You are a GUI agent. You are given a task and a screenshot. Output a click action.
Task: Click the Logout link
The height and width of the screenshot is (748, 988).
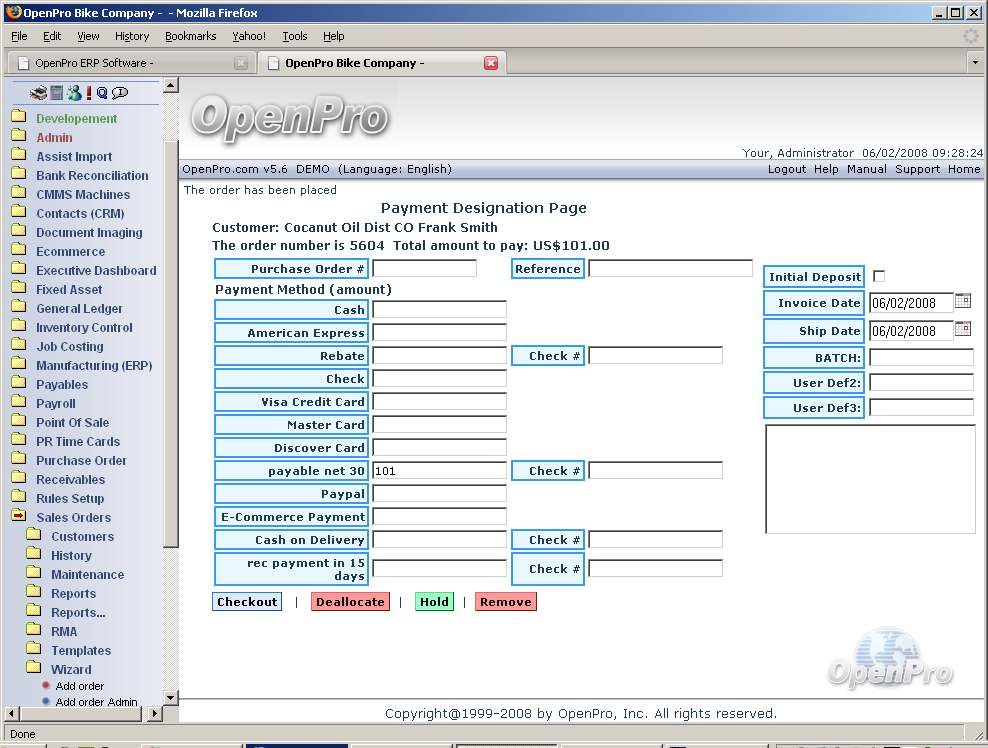pyautogui.click(x=786, y=169)
